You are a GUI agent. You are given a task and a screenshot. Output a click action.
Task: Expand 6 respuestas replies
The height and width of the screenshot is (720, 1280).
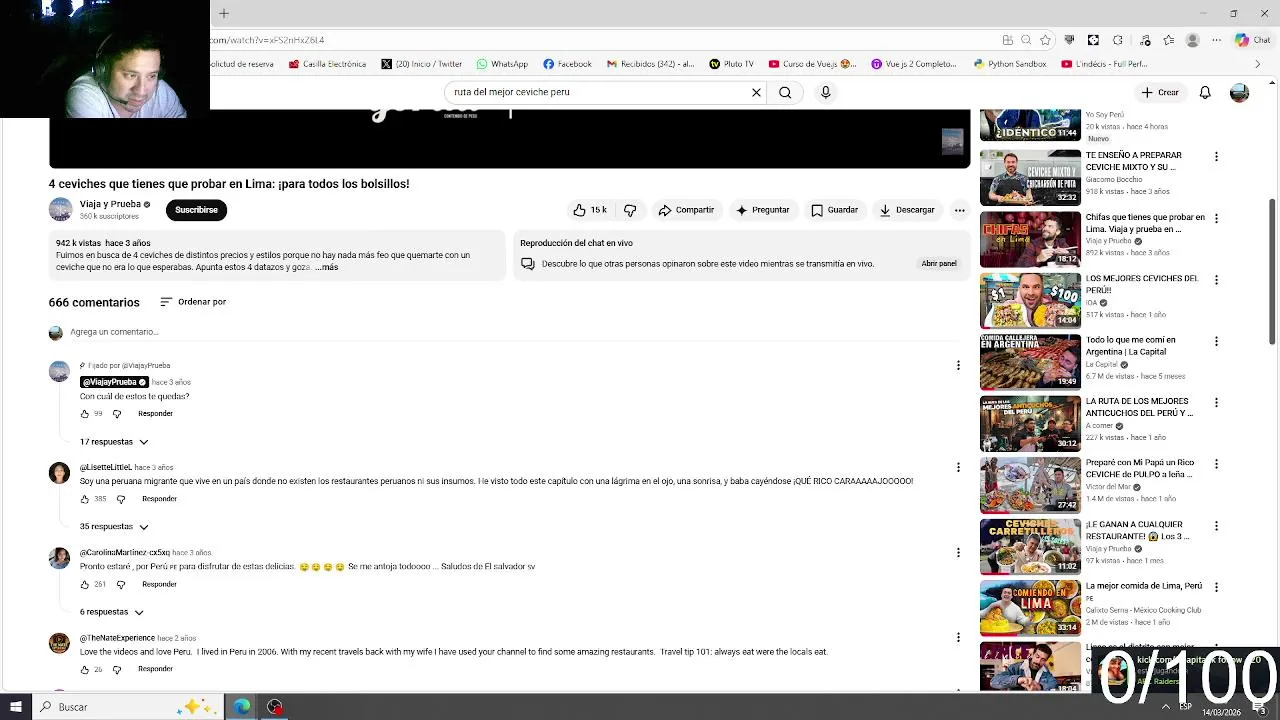[111, 612]
